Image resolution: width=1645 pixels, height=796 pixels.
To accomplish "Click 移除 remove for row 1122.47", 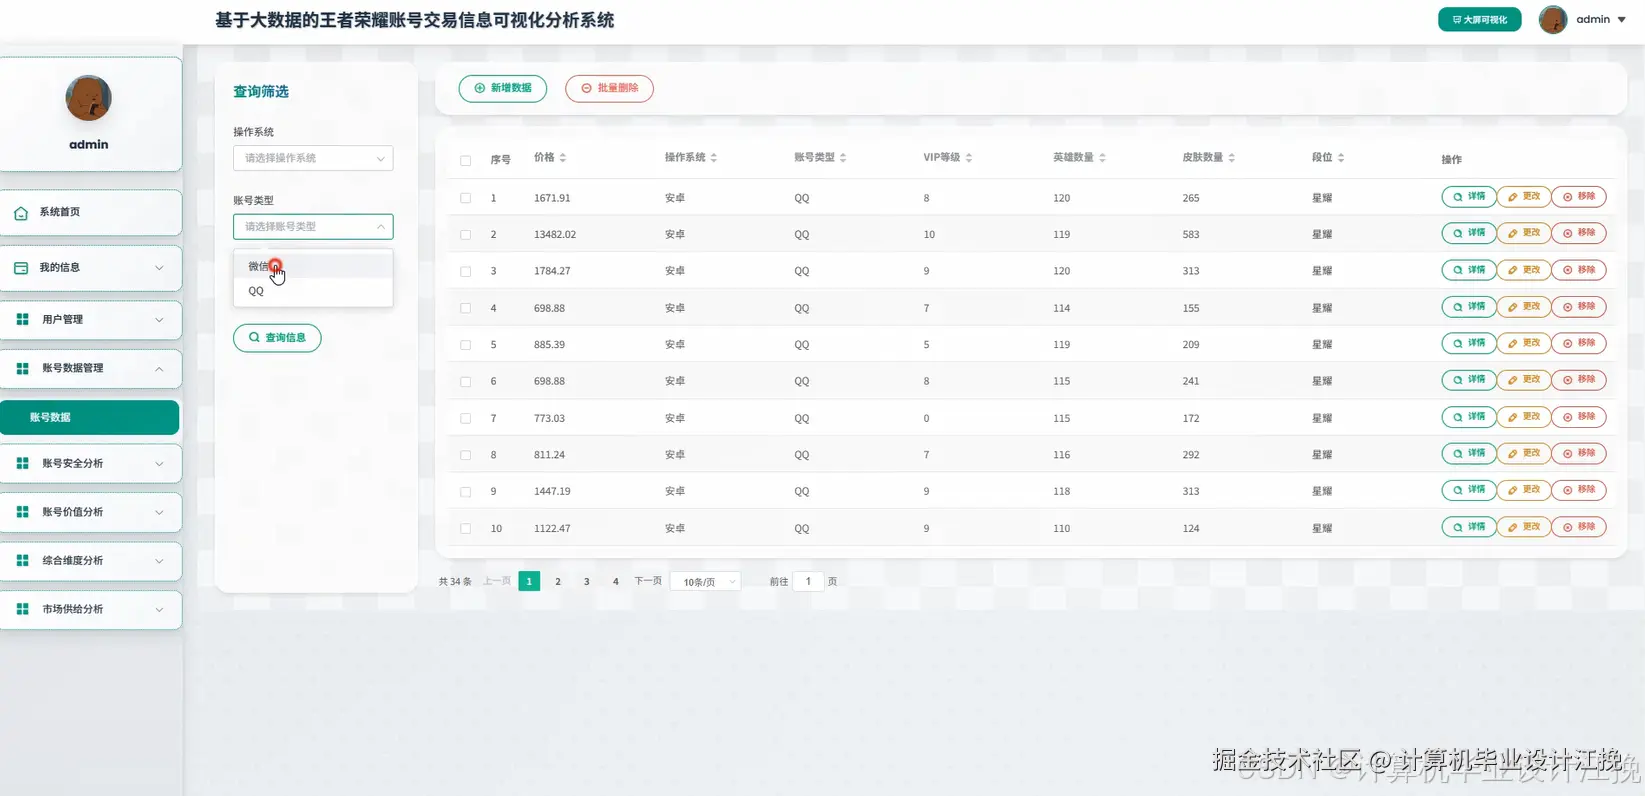I will point(1579,527).
